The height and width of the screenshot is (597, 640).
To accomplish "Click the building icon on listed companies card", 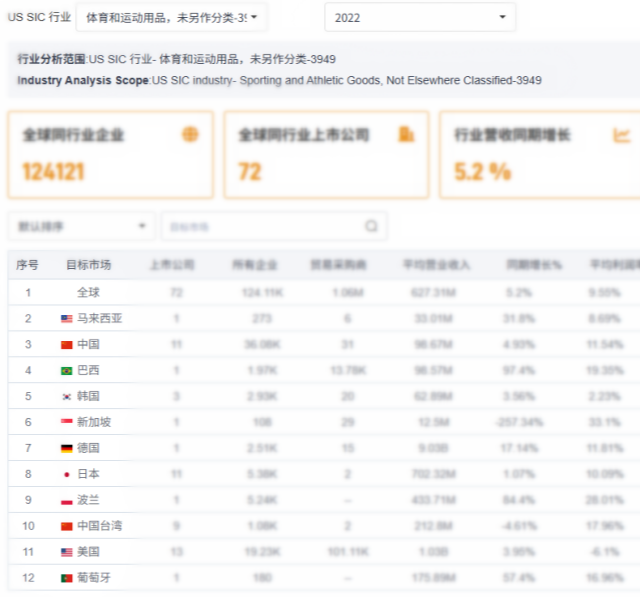I will [x=406, y=134].
